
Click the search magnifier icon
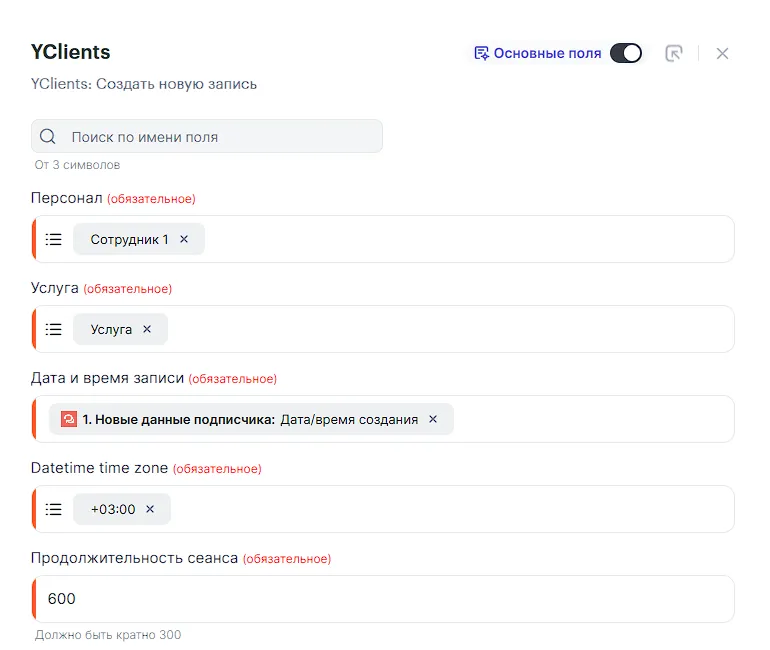click(48, 136)
